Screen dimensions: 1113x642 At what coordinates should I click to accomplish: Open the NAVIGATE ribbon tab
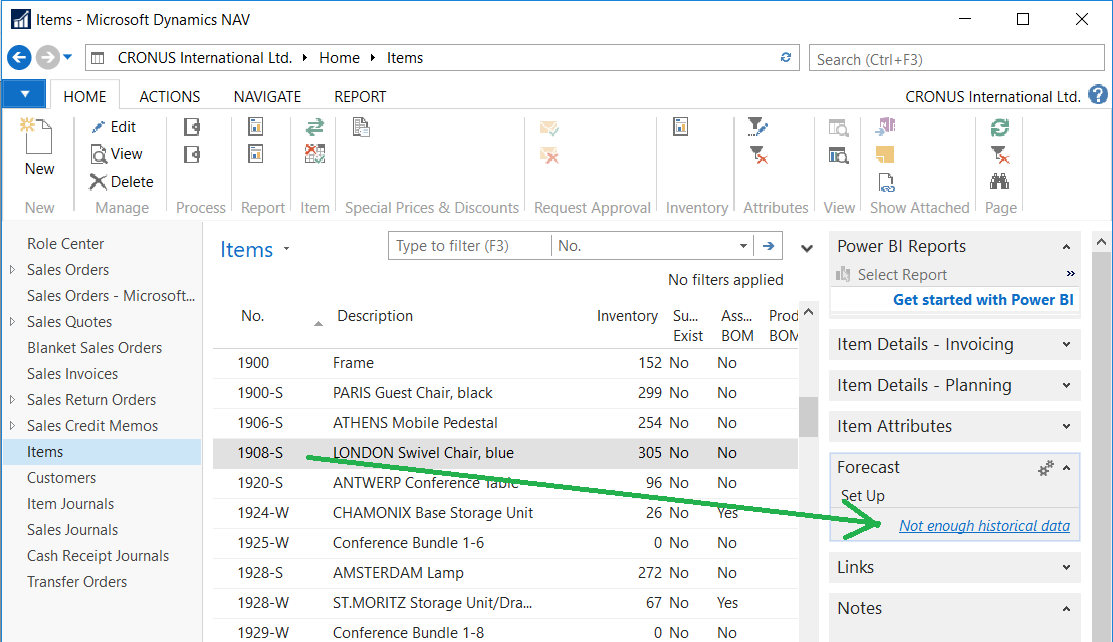click(267, 97)
